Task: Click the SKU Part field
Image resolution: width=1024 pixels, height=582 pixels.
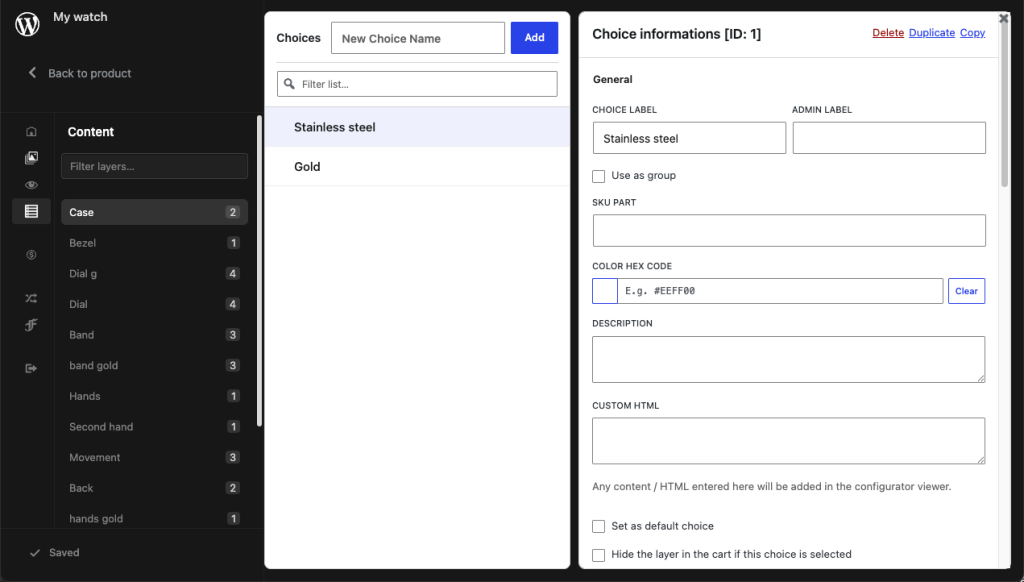Action: coord(789,231)
